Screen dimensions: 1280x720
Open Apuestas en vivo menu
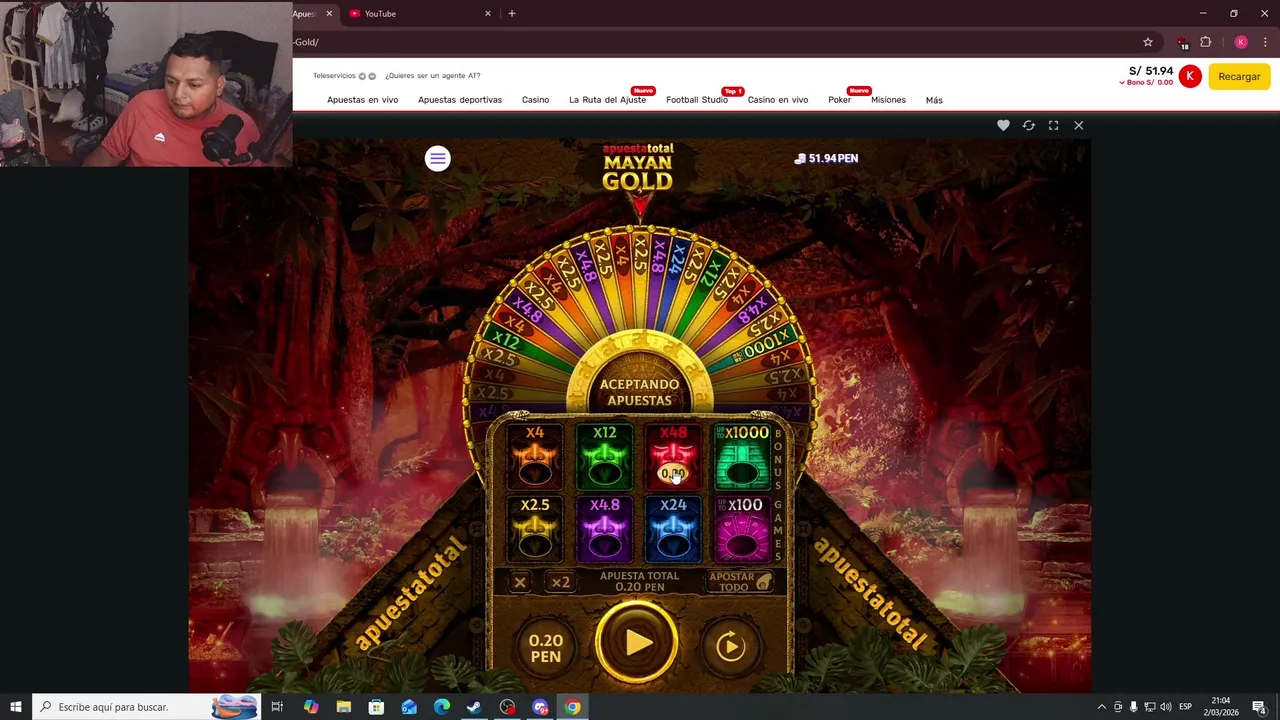click(x=362, y=100)
